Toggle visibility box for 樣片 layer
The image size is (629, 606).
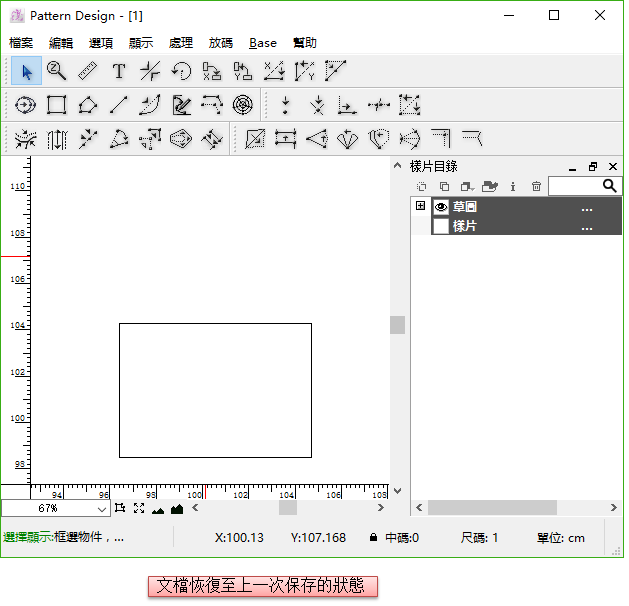(441, 226)
